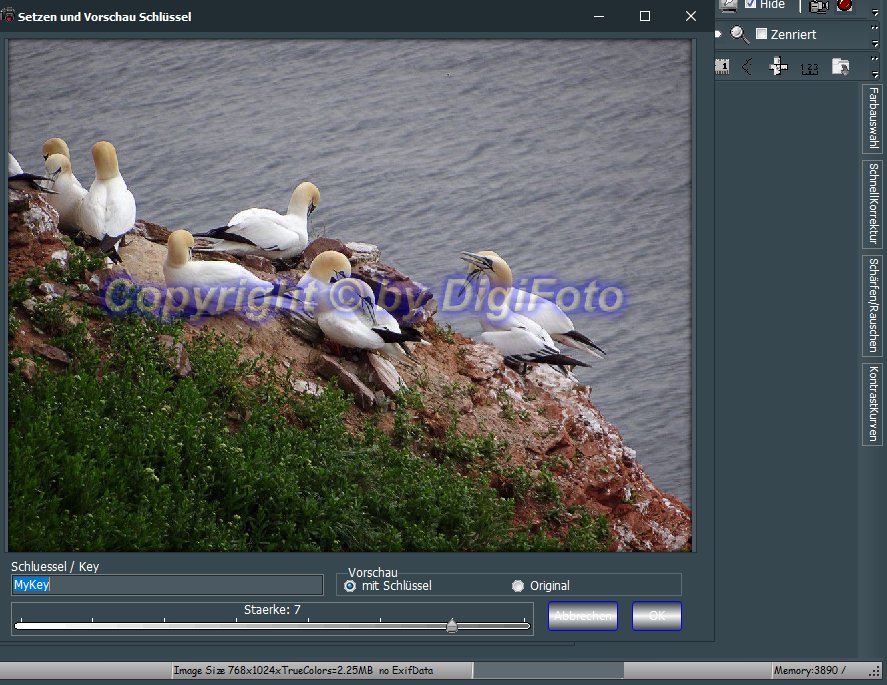
Task: Select the 'Original' preview radio button
Action: pyautogui.click(x=518, y=586)
